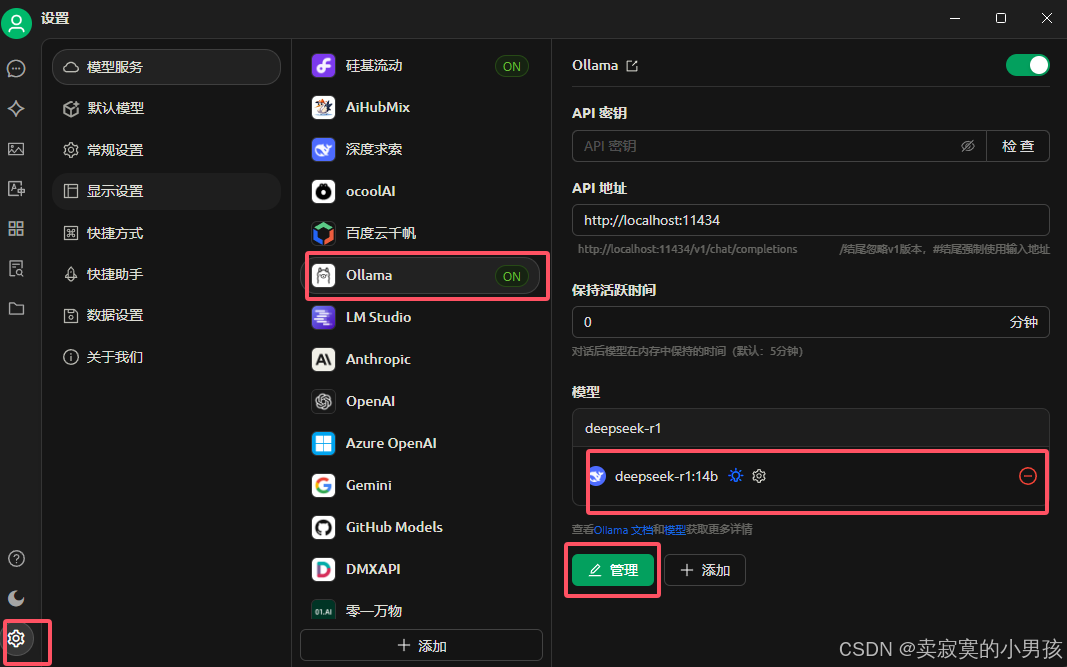The width and height of the screenshot is (1067, 667).
Task: Select ocoolAI provider
Action: click(421, 192)
